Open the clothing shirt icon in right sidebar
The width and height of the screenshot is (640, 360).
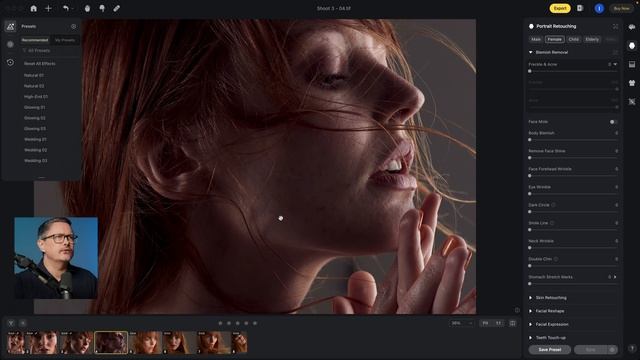tap(632, 83)
